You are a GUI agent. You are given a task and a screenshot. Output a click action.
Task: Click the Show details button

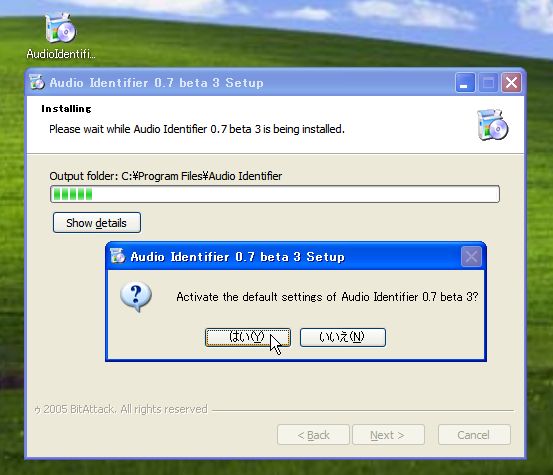pos(97,223)
